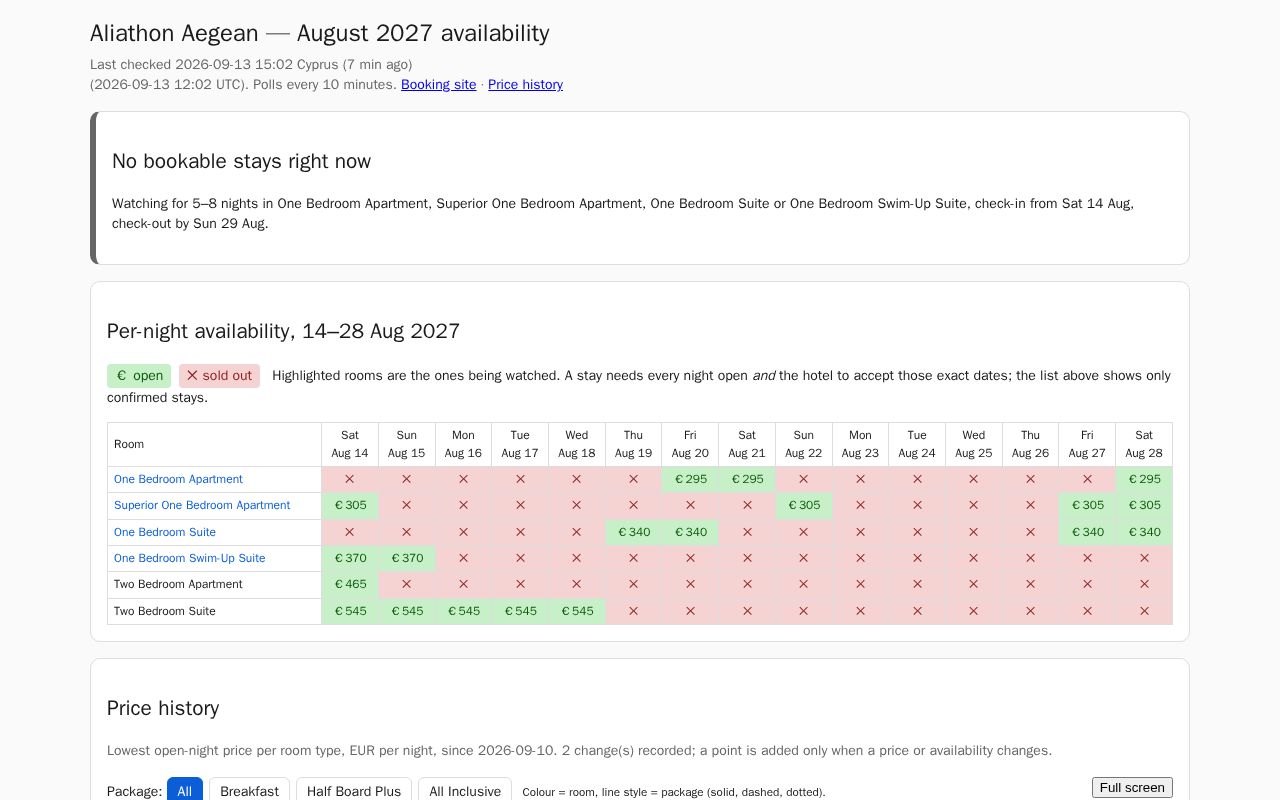The height and width of the screenshot is (800, 1280).
Task: Click € 370 for Swim-Up Suite, Aug 14
Action: pyautogui.click(x=350, y=558)
